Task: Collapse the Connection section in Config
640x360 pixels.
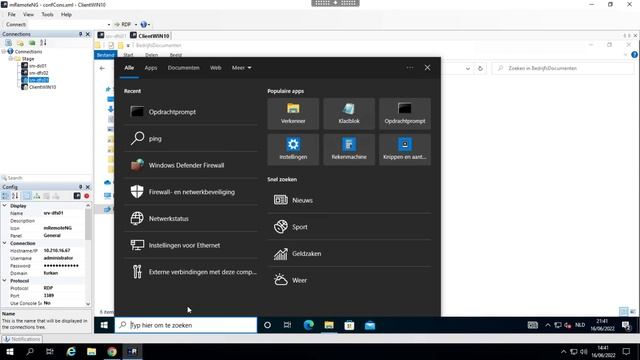Action: click(x=4, y=243)
